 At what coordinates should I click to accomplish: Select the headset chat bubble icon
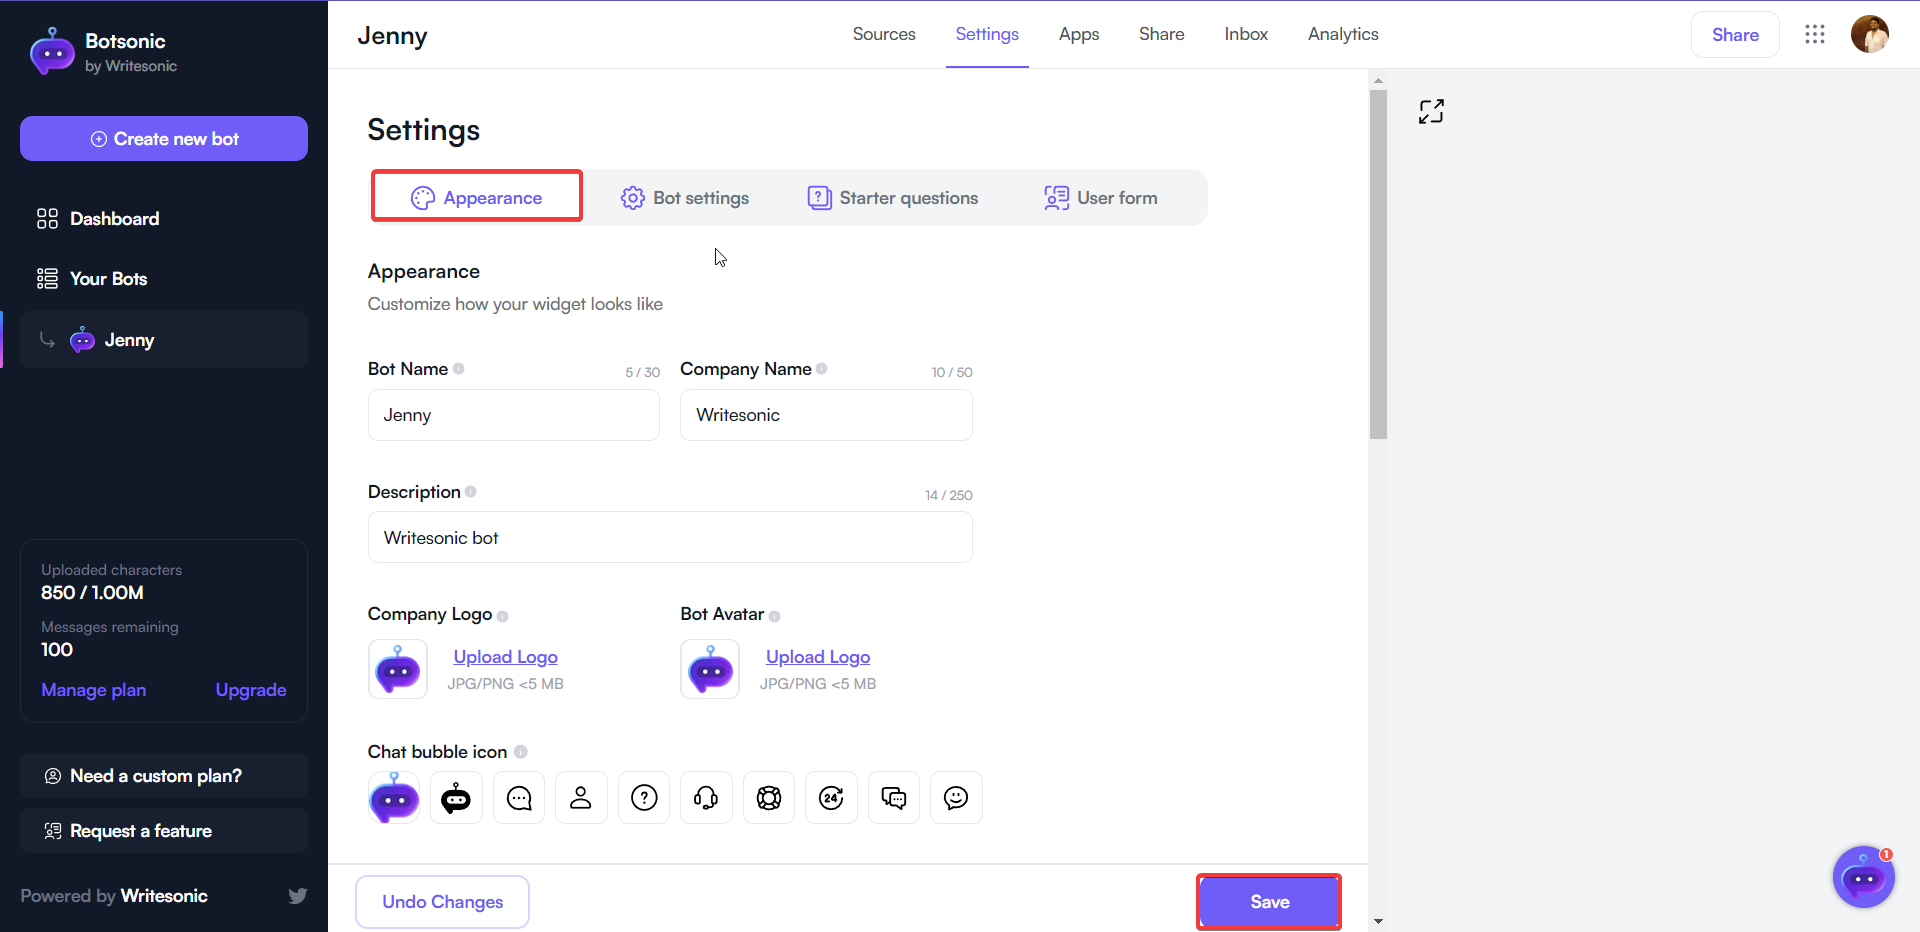[706, 797]
